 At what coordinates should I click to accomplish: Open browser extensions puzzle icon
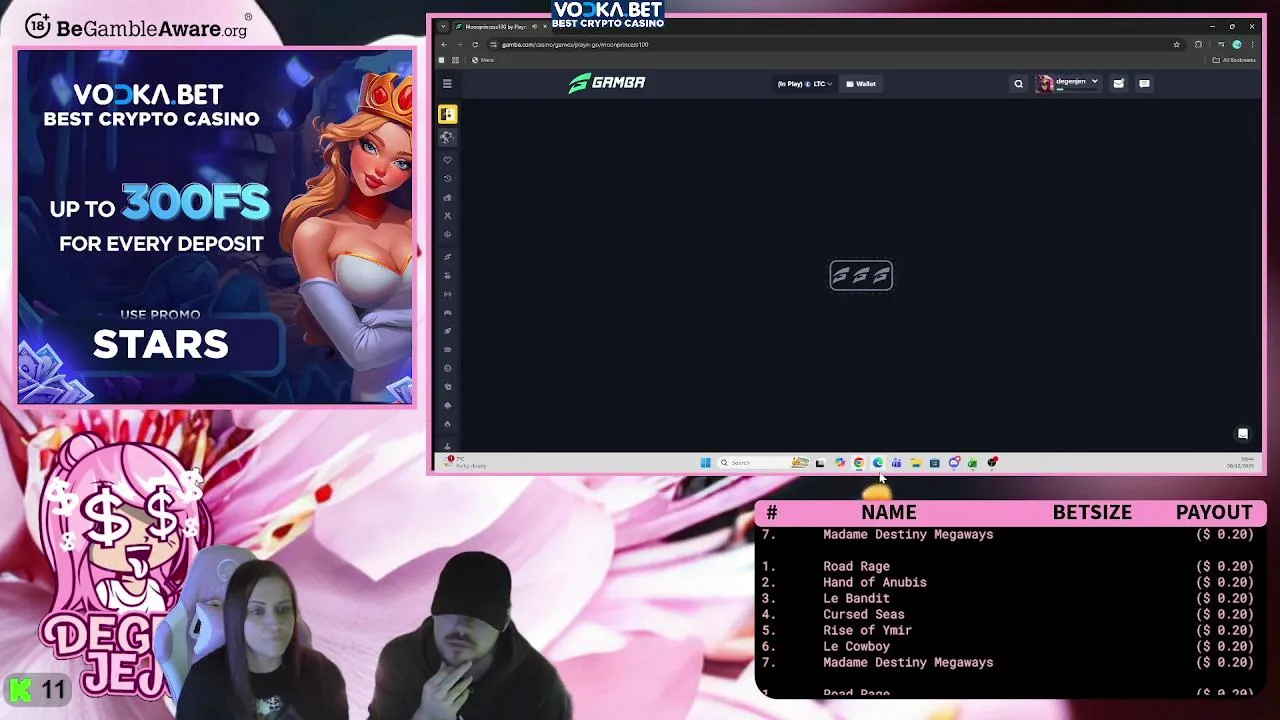point(1198,44)
